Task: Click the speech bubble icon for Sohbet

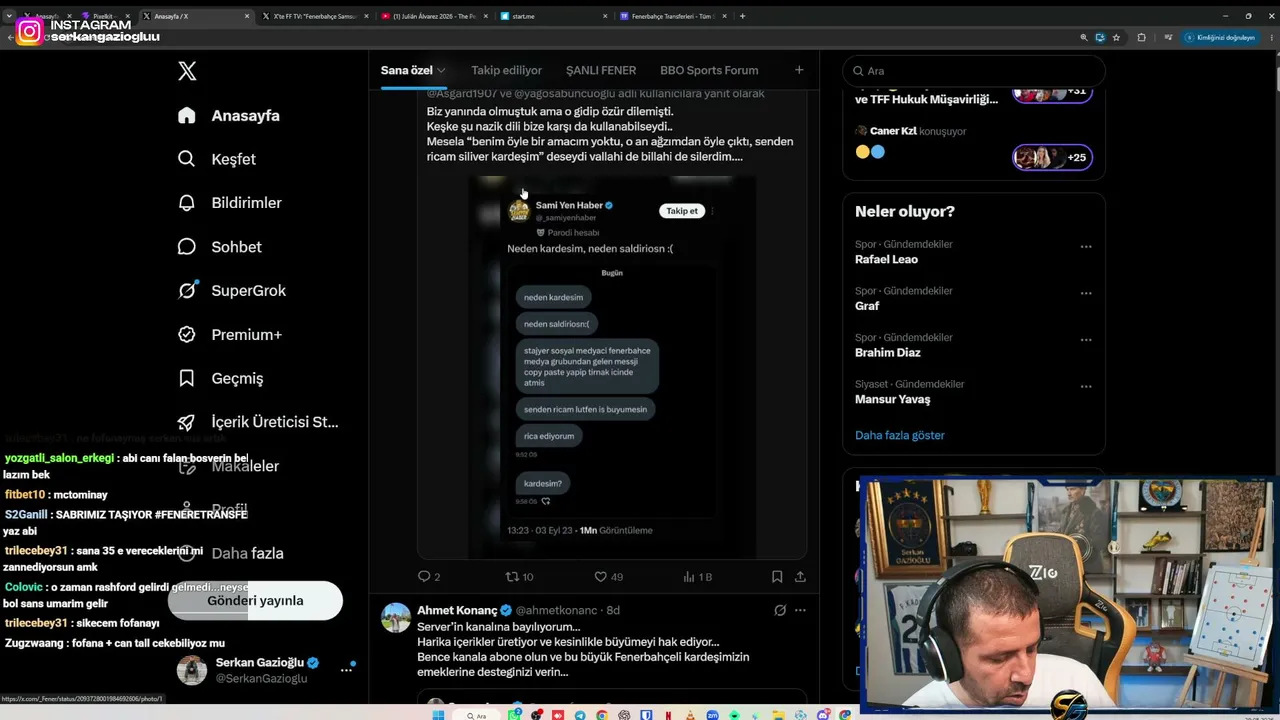Action: point(187,247)
